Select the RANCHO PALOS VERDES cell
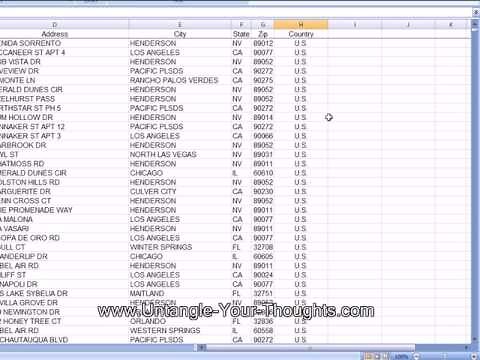Viewport: 480px width, 360px height. [x=180, y=80]
